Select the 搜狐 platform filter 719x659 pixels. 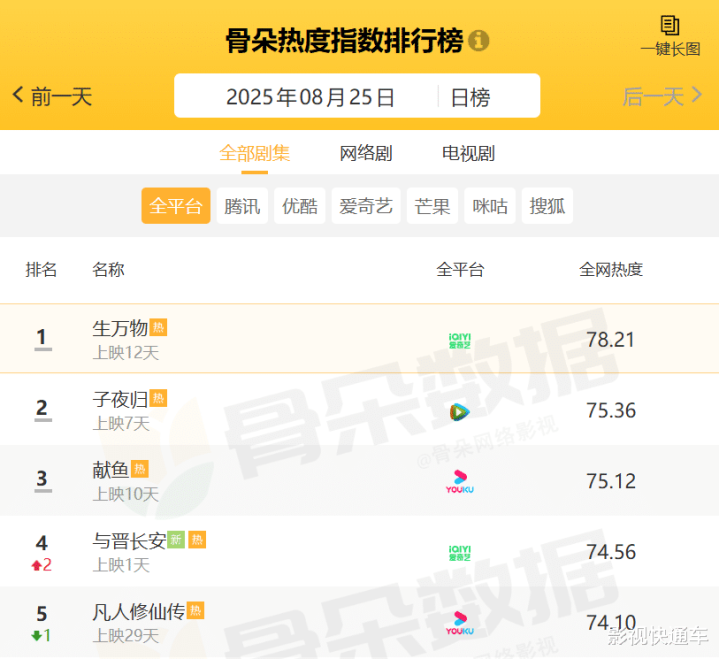pos(547,205)
